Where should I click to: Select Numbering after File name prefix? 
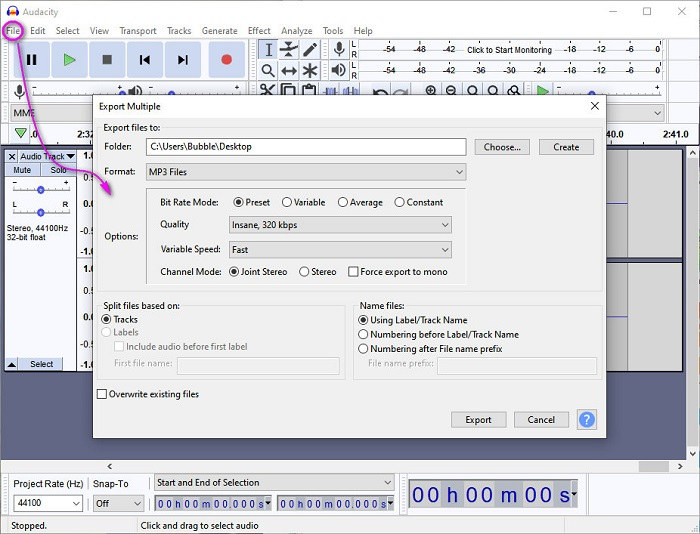click(431, 349)
